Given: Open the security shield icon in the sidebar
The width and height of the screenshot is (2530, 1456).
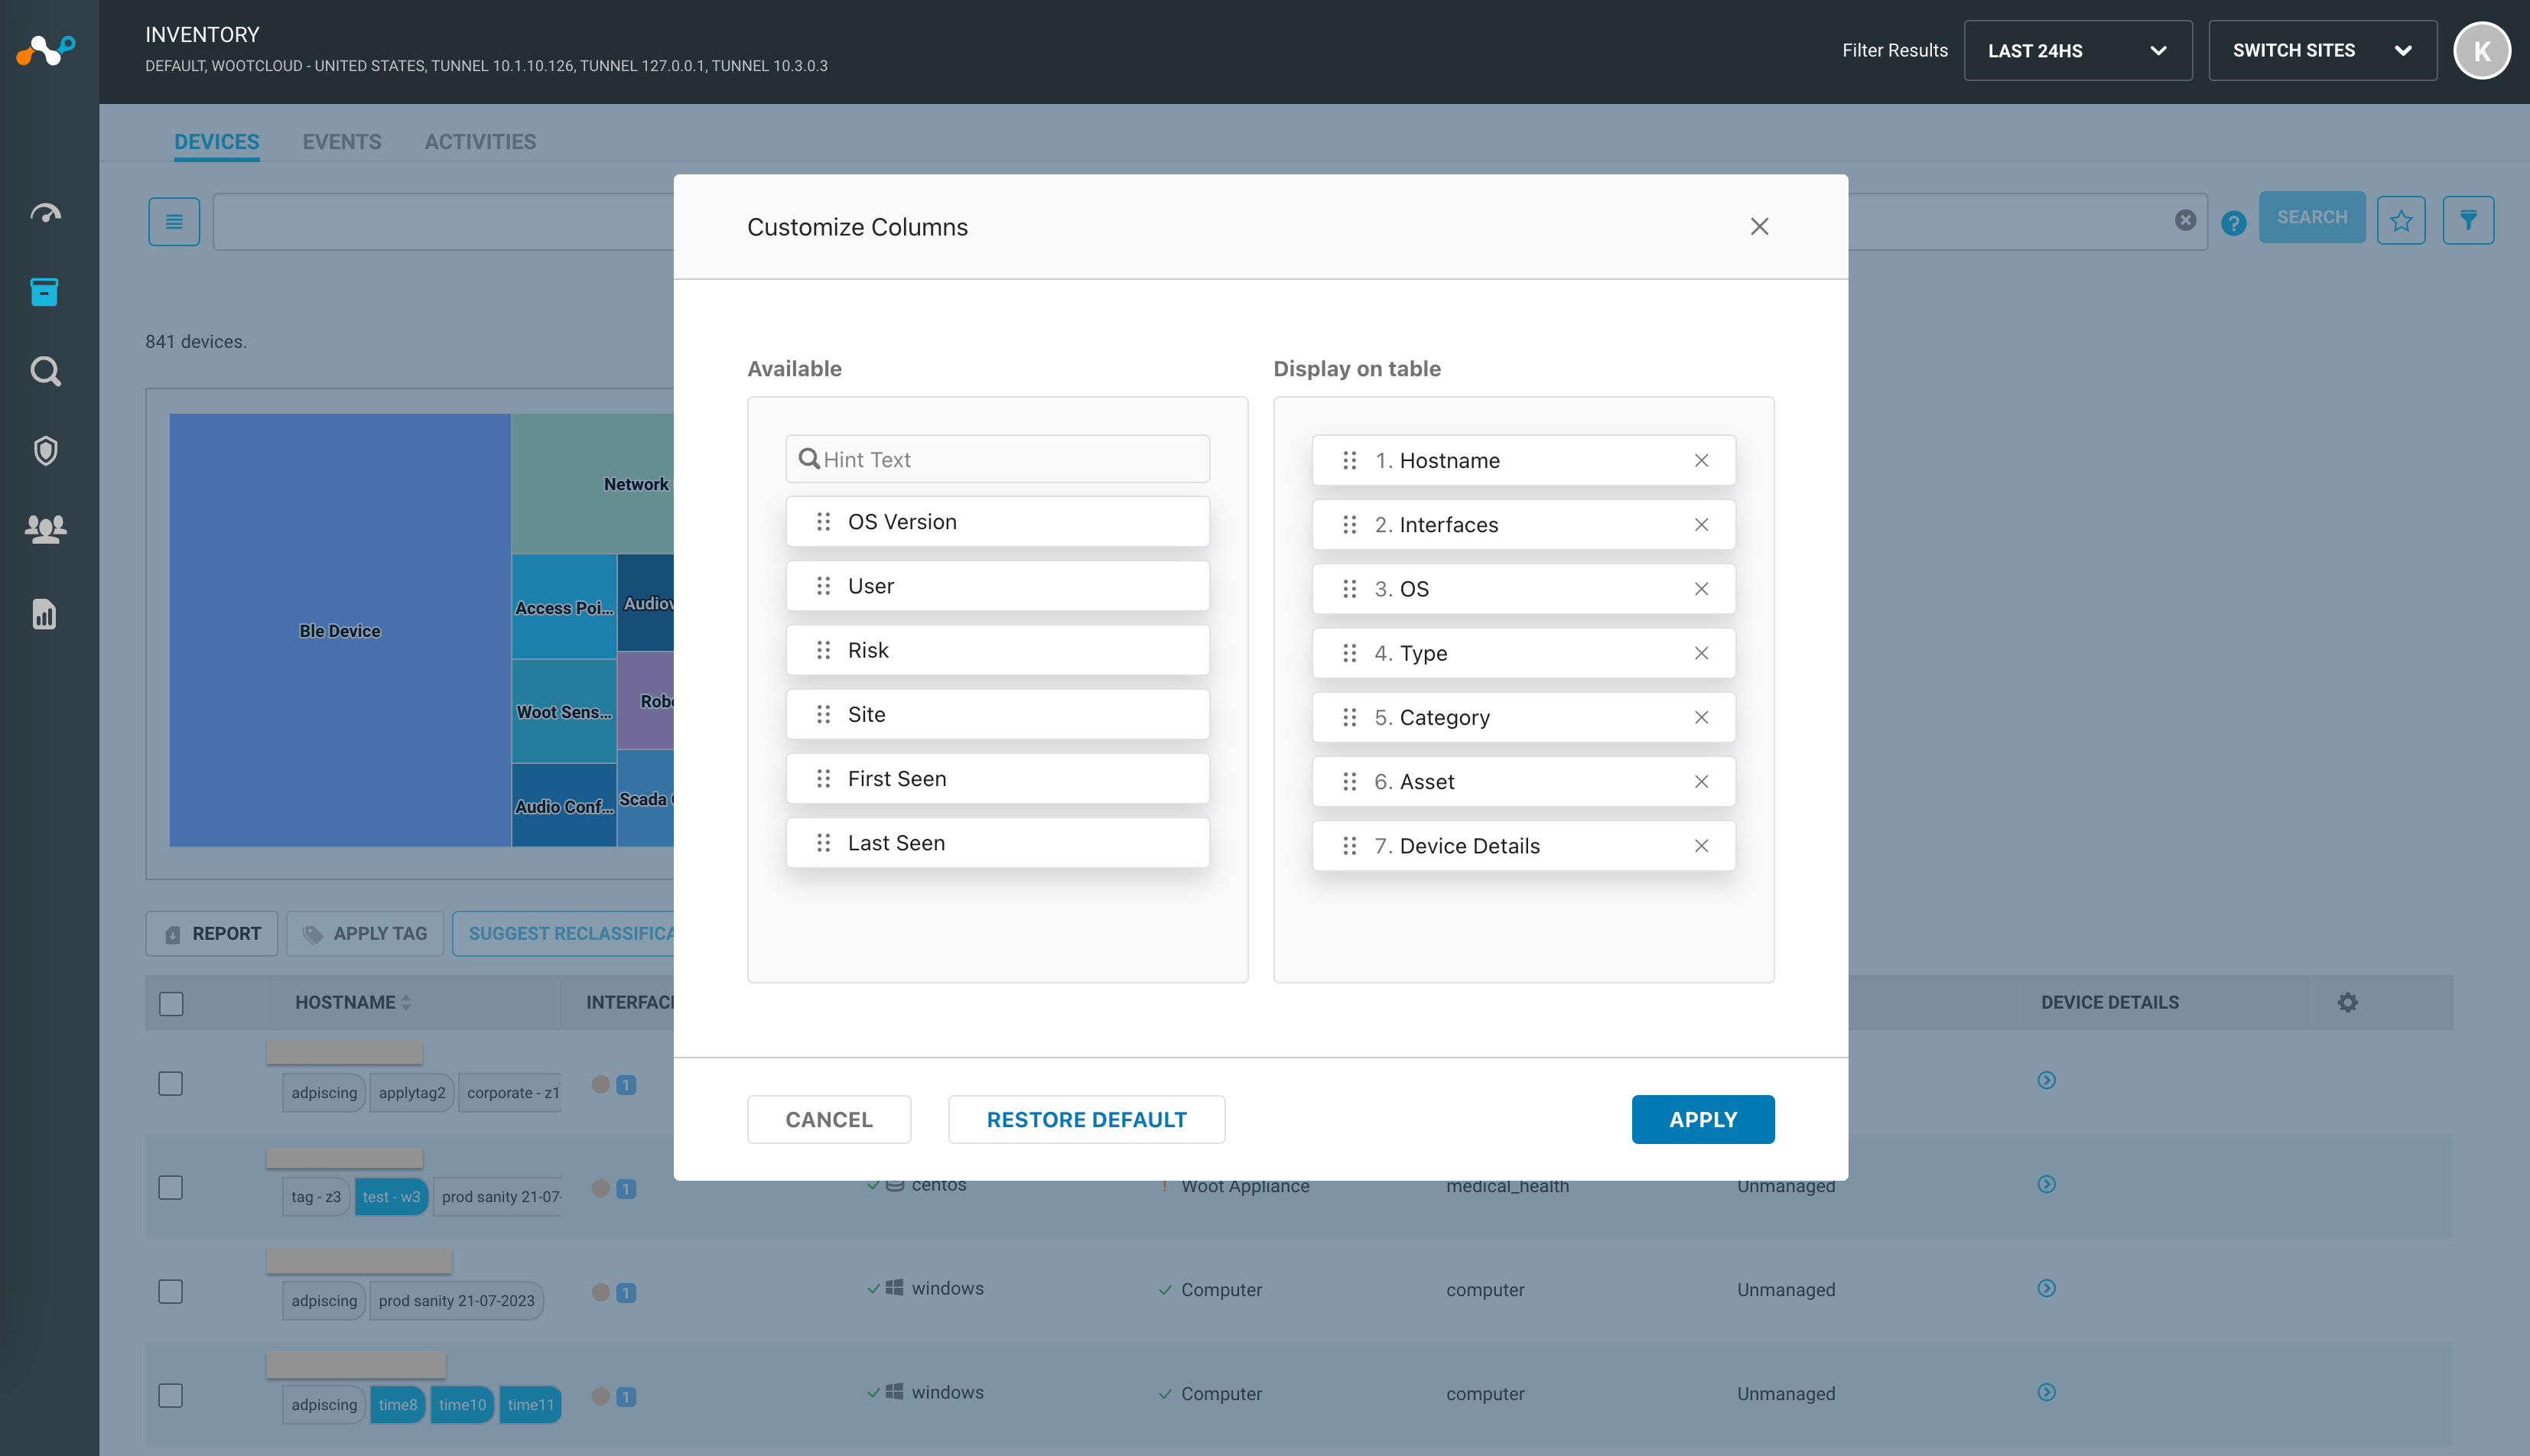Looking at the screenshot, I should pos(45,451).
